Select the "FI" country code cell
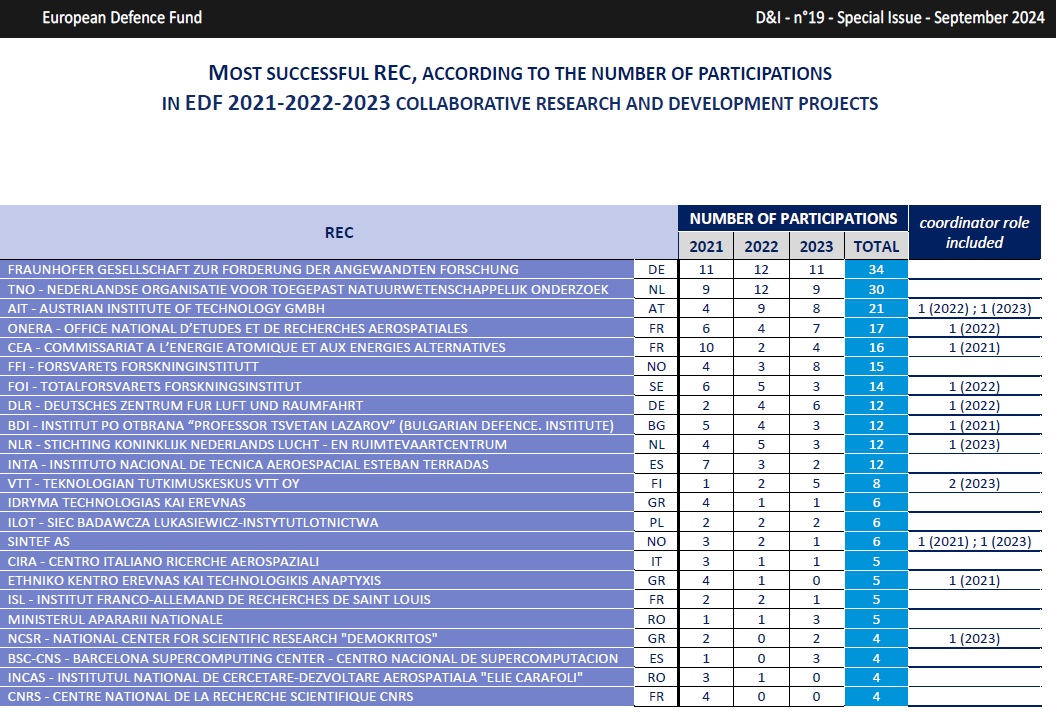 tap(657, 483)
